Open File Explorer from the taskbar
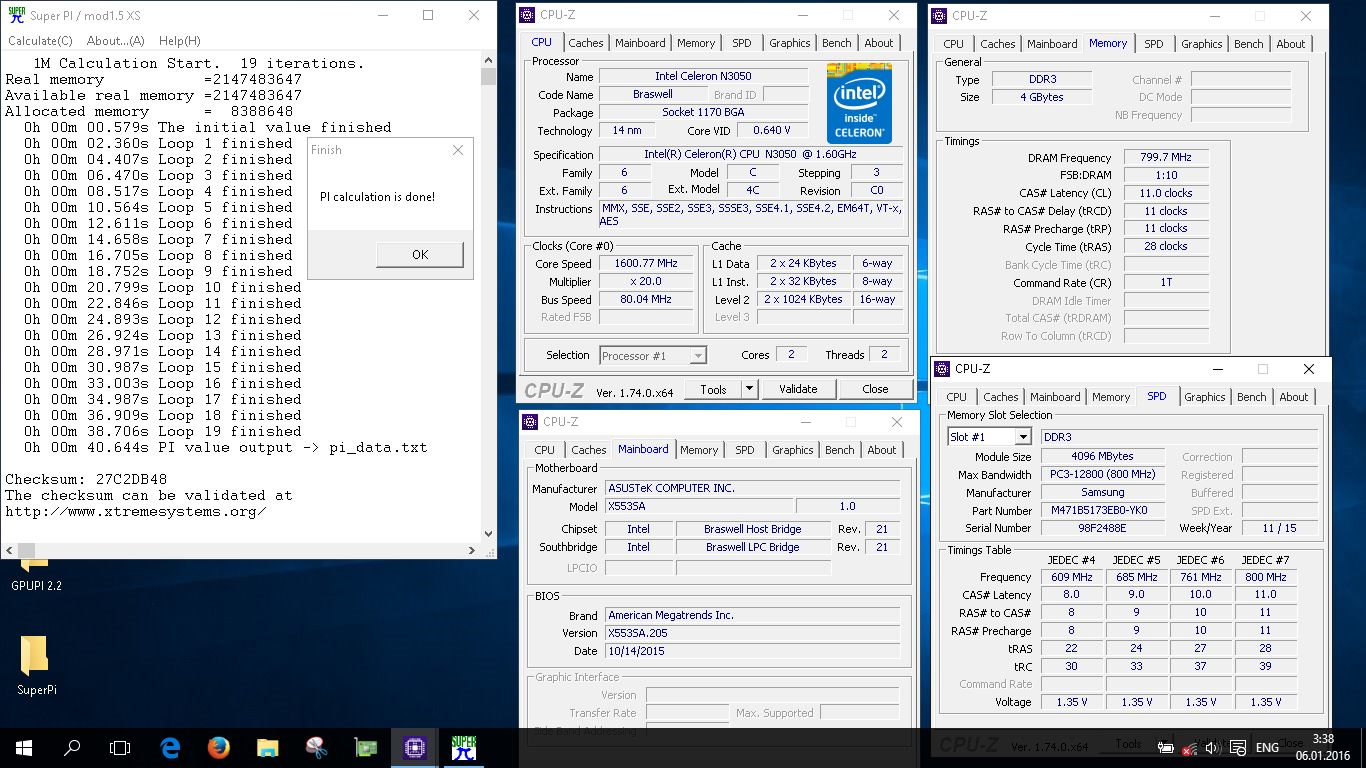 [x=267, y=747]
